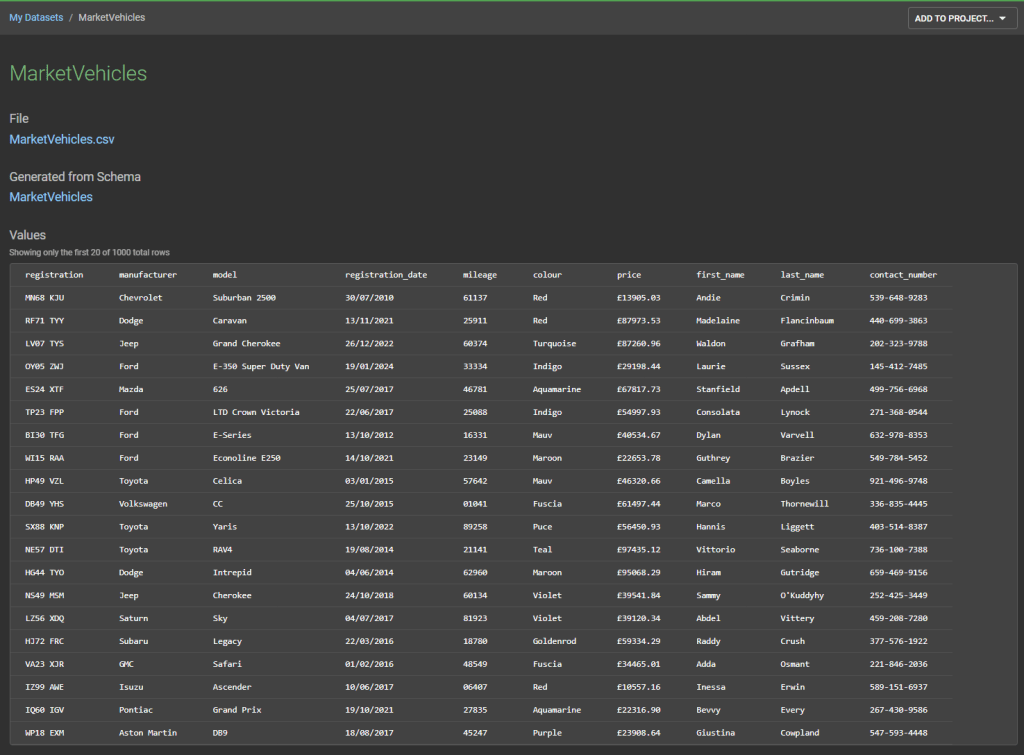Click registration cell MN68 KJU
Image resolution: width=1024 pixels, height=755 pixels.
(x=45, y=298)
